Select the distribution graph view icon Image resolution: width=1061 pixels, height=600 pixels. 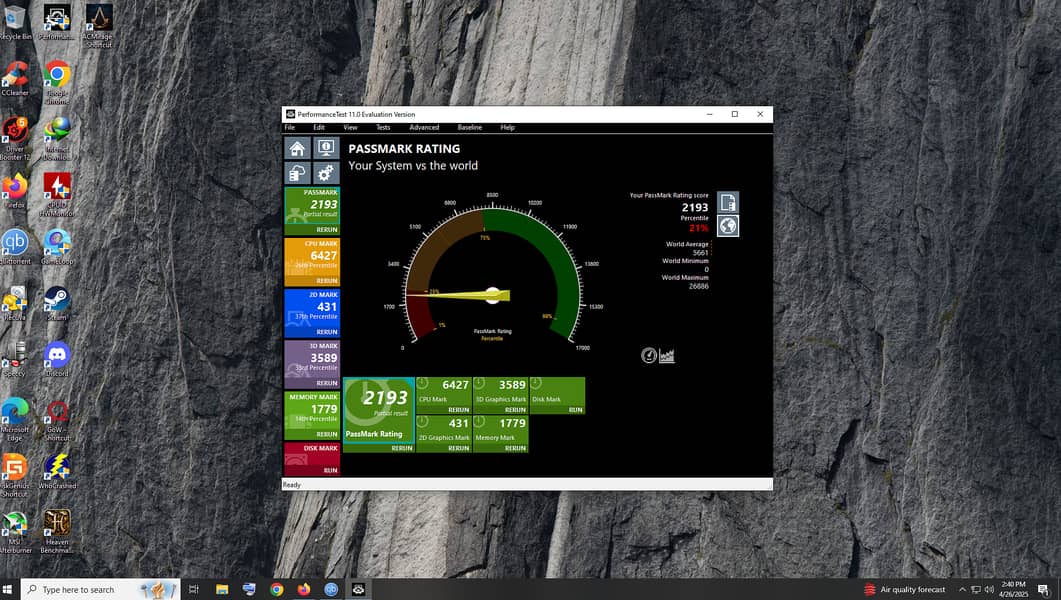pyautogui.click(x=667, y=355)
